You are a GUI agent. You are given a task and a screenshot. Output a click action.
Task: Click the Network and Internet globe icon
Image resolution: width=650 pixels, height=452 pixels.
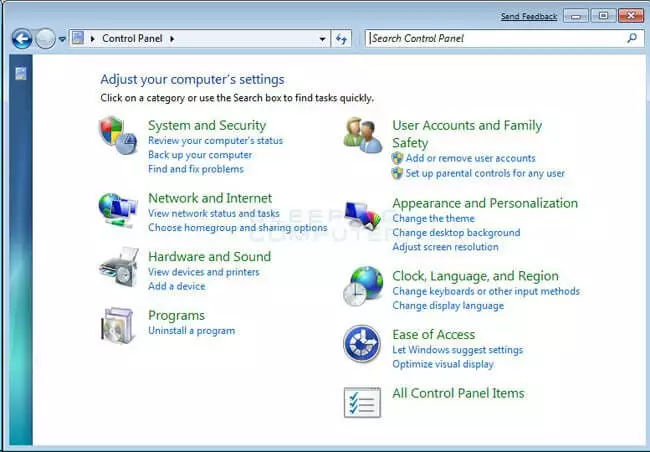[x=118, y=210]
